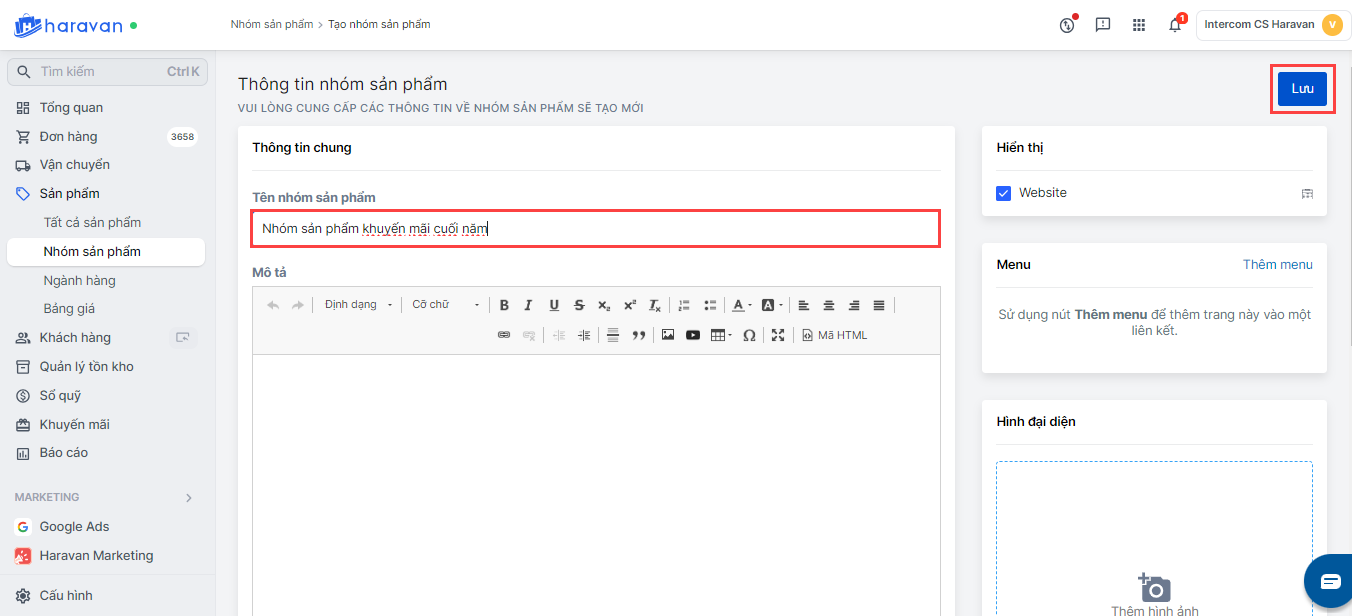Open the Cỡ chữ font size dropdown

click(445, 305)
